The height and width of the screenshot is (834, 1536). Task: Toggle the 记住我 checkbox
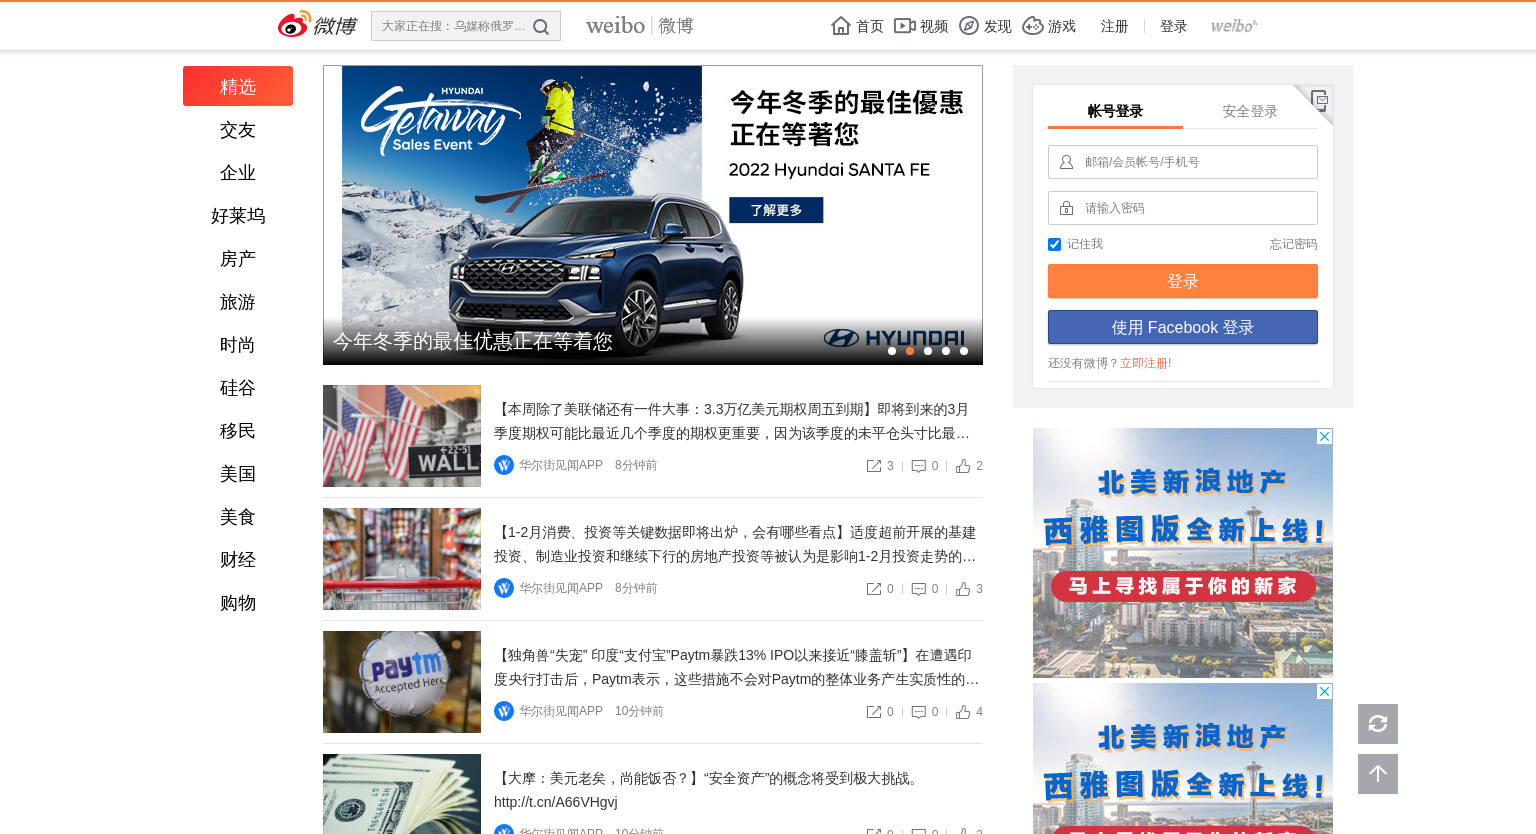(x=1054, y=244)
